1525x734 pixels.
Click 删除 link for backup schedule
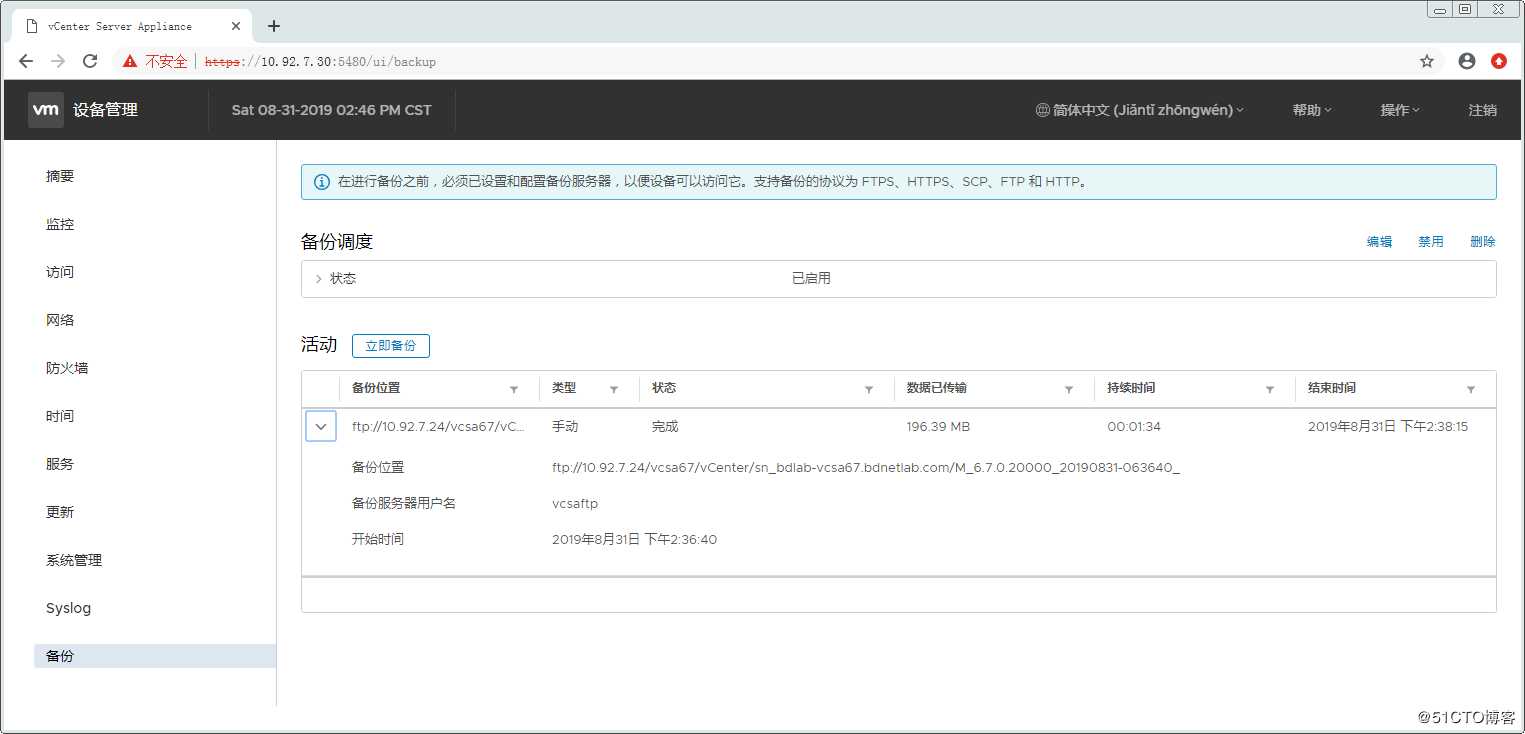pyautogui.click(x=1483, y=242)
